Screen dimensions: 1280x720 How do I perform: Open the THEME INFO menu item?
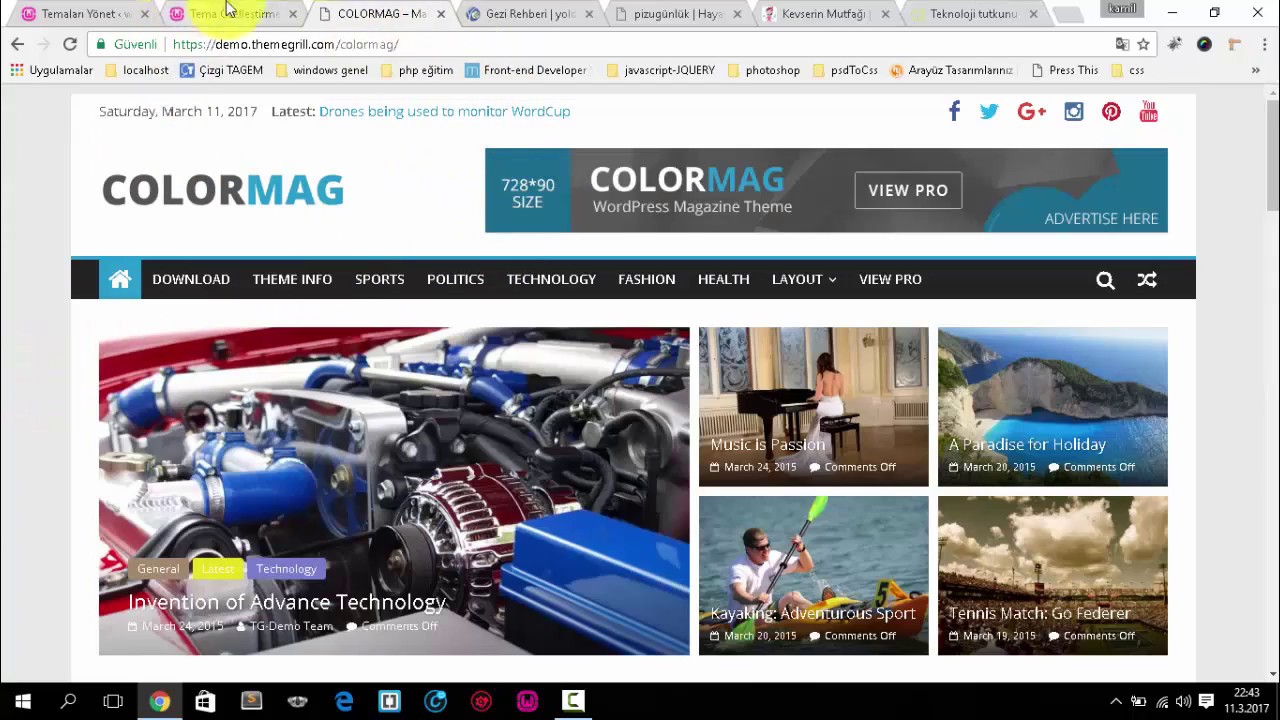[x=292, y=279]
